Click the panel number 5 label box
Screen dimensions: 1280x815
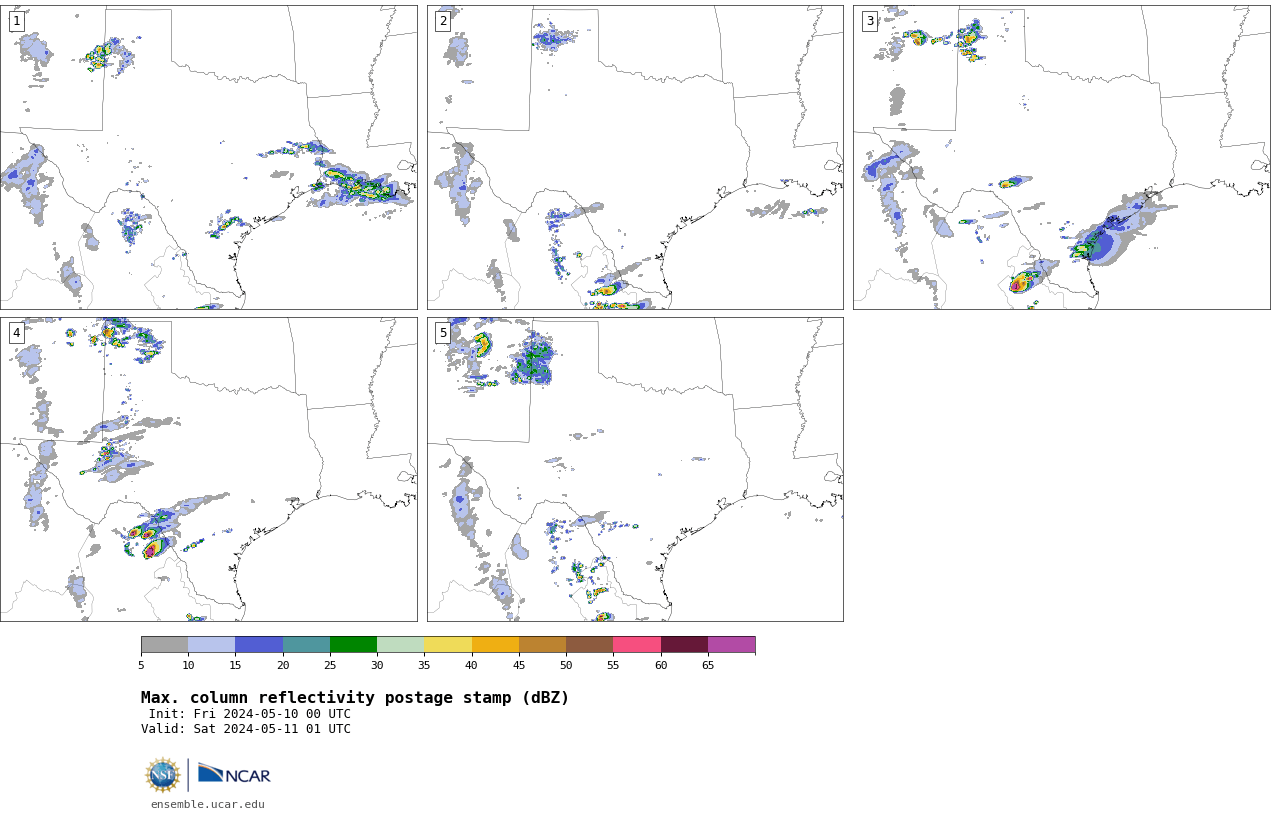(443, 333)
